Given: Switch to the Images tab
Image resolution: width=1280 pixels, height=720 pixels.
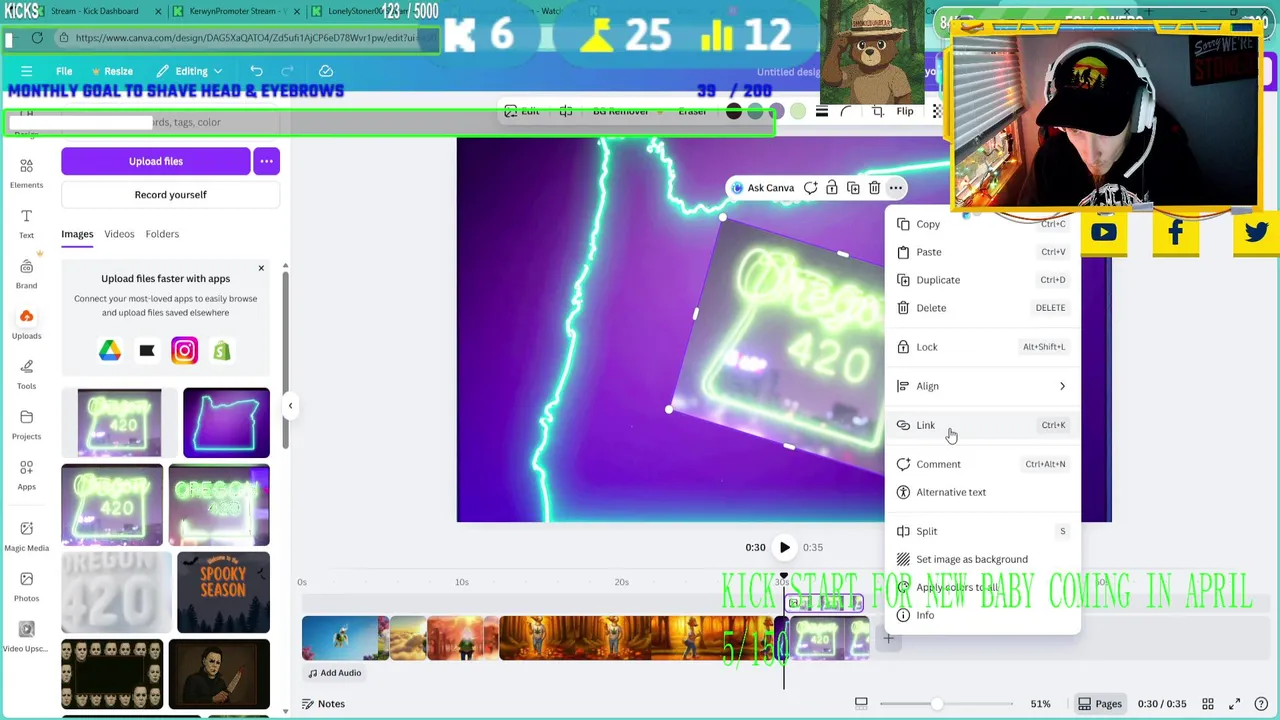Looking at the screenshot, I should (77, 234).
